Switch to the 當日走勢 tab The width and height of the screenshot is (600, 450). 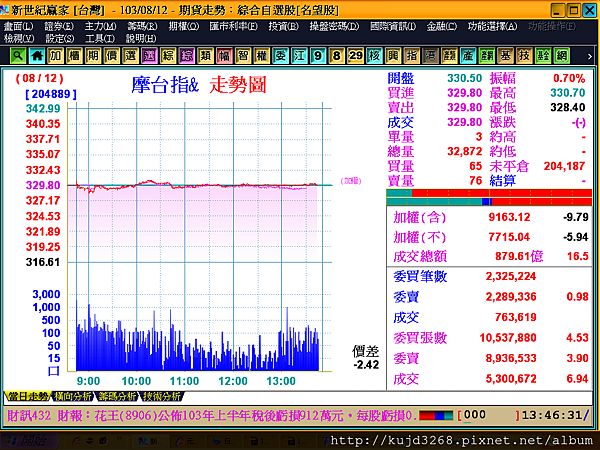click(27, 396)
